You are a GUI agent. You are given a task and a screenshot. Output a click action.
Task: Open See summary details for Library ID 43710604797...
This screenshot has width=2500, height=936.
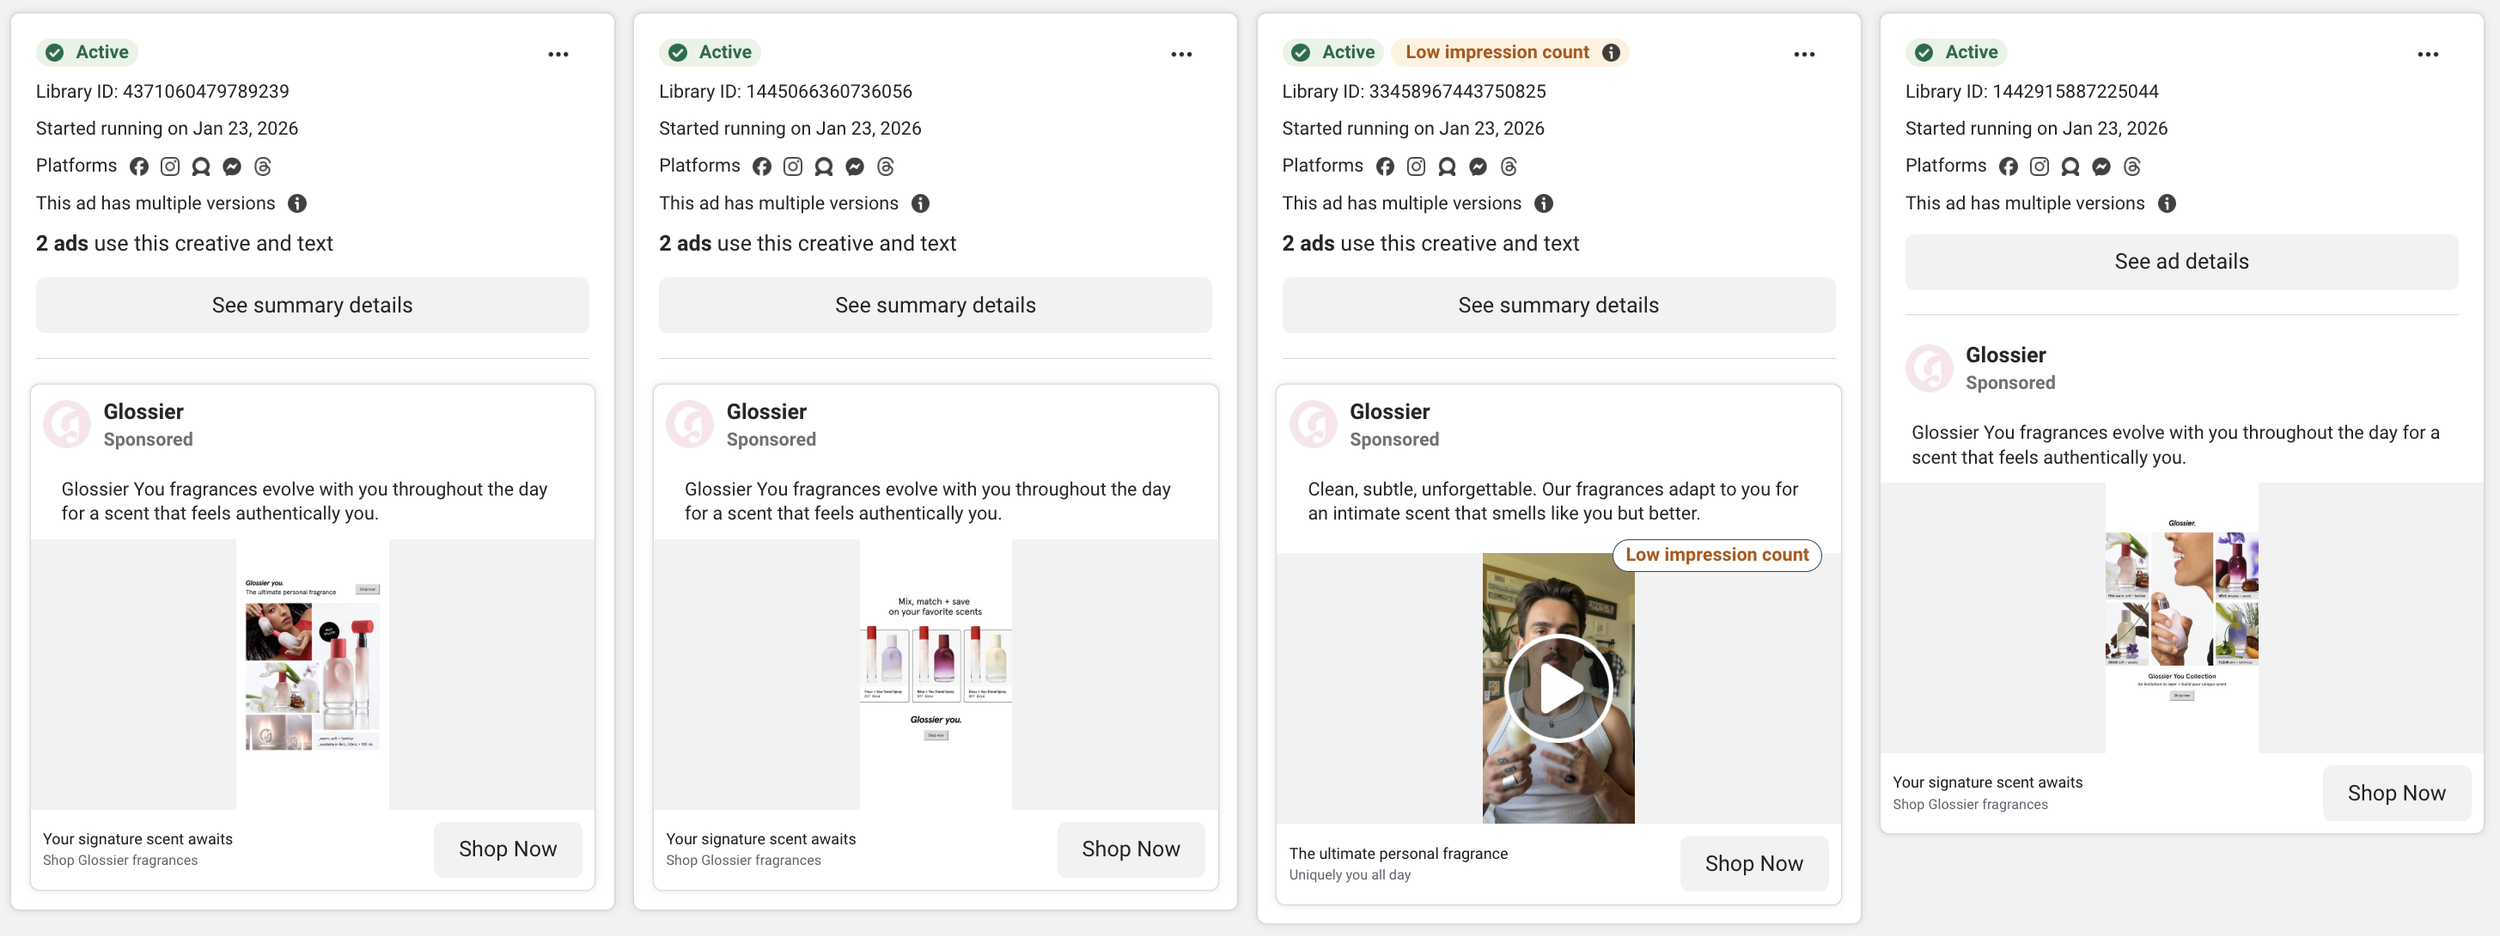tap(312, 305)
